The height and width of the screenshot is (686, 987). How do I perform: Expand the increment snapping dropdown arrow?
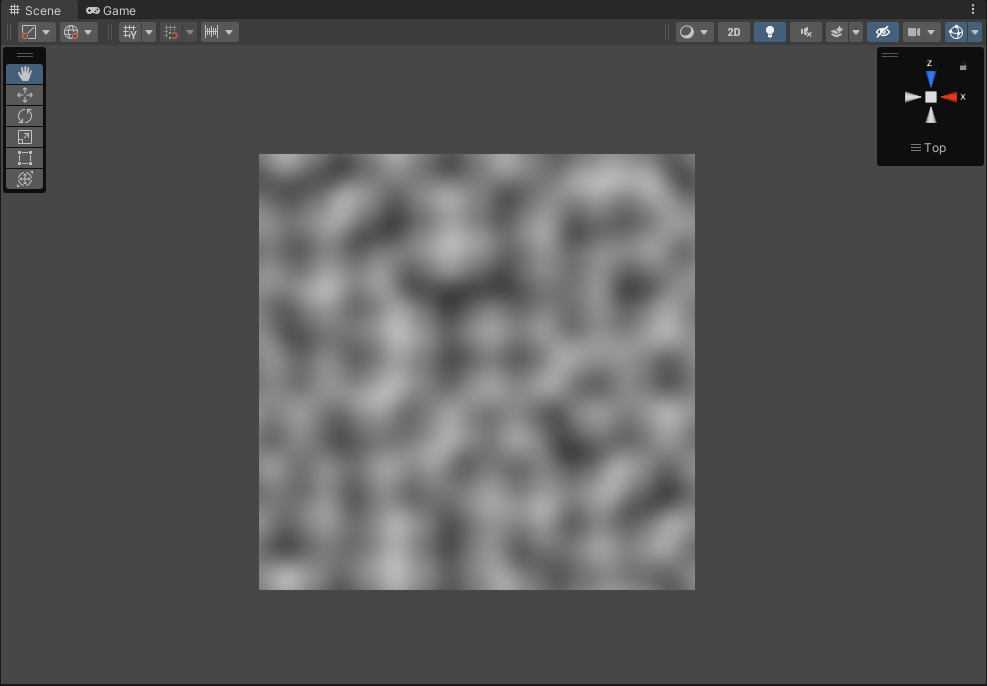click(229, 32)
